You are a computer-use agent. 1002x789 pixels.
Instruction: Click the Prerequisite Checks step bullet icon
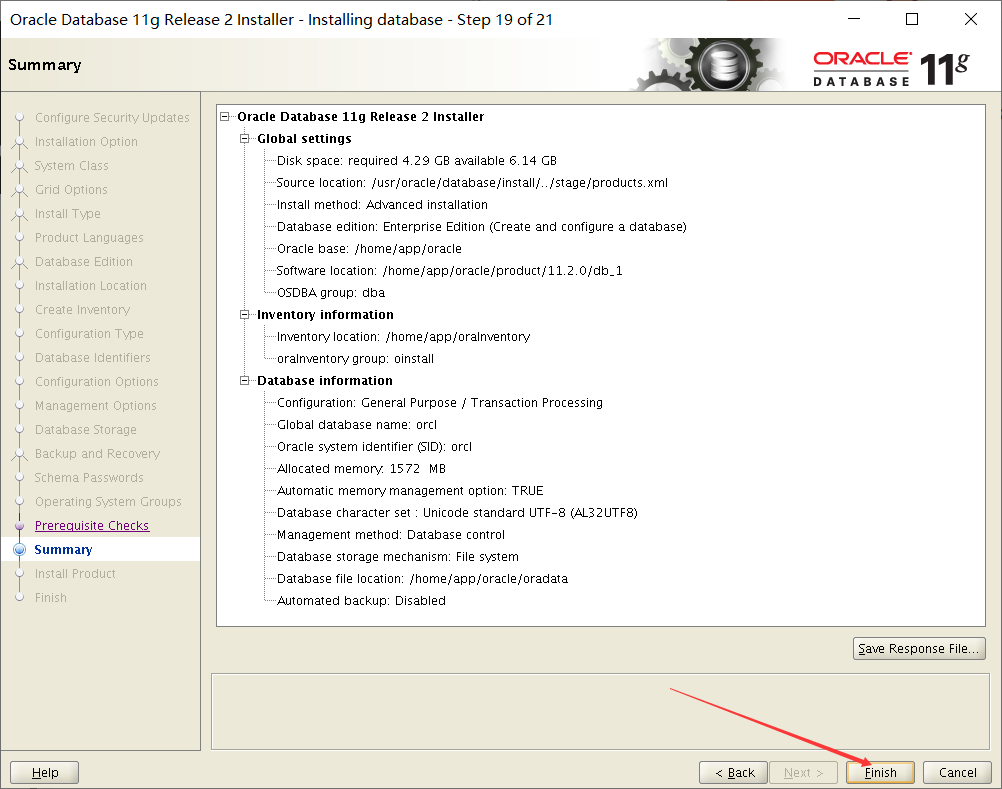(x=20, y=525)
